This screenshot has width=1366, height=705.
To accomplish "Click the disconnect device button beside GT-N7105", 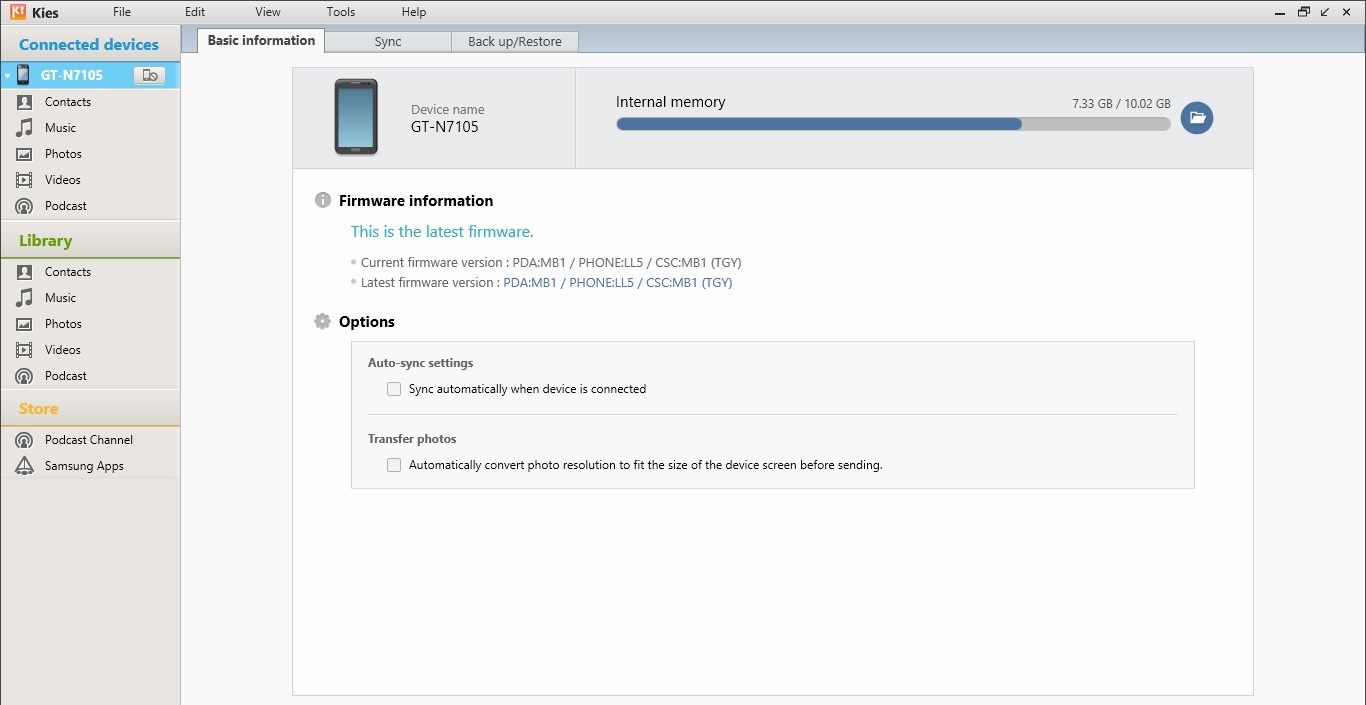I will click(x=149, y=75).
